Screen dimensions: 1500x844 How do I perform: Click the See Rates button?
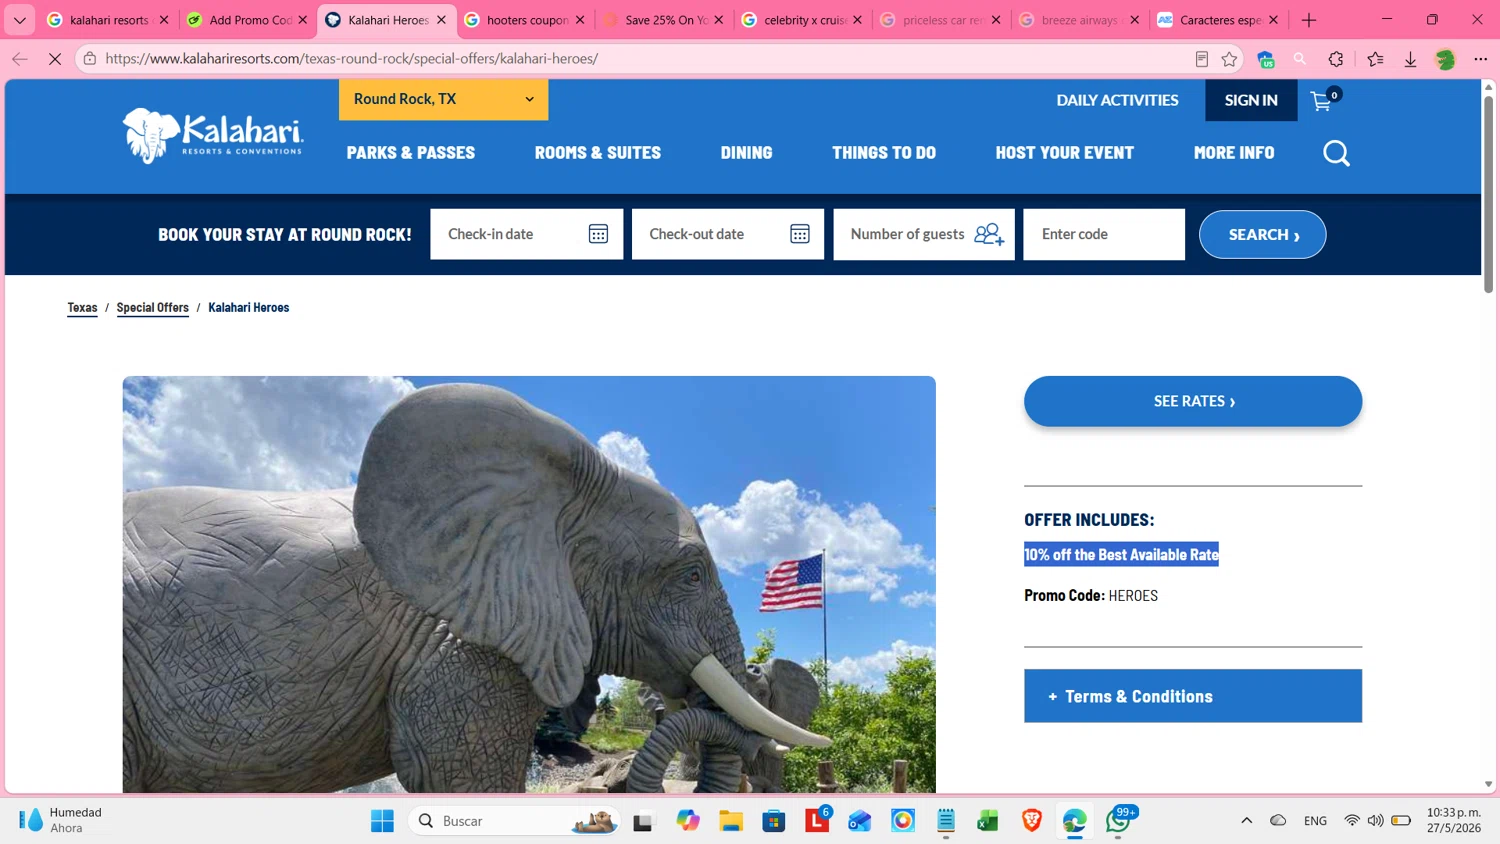[x=1192, y=401]
